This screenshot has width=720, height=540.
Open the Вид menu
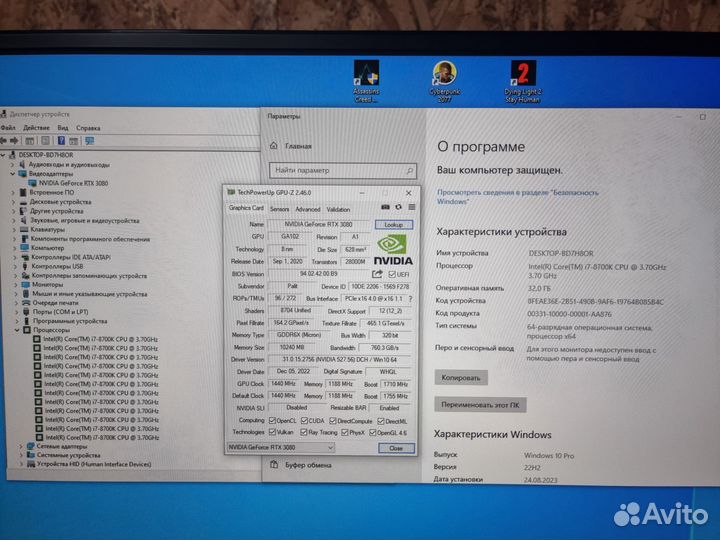pyautogui.click(x=63, y=128)
